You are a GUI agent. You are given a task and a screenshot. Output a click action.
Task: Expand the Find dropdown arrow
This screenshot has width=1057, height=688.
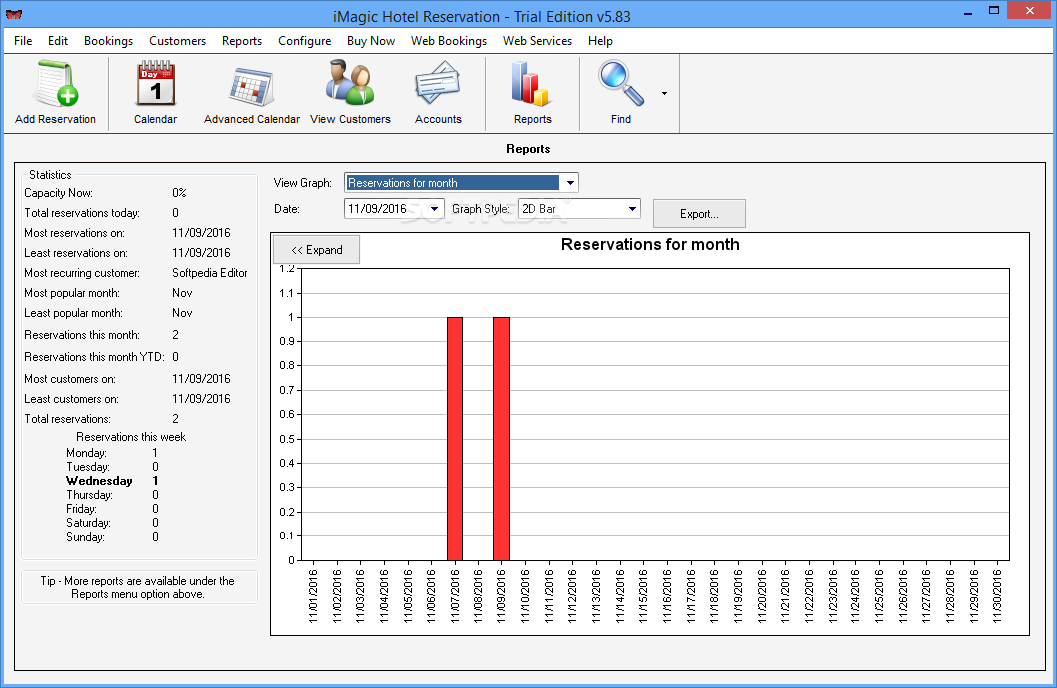tap(664, 94)
